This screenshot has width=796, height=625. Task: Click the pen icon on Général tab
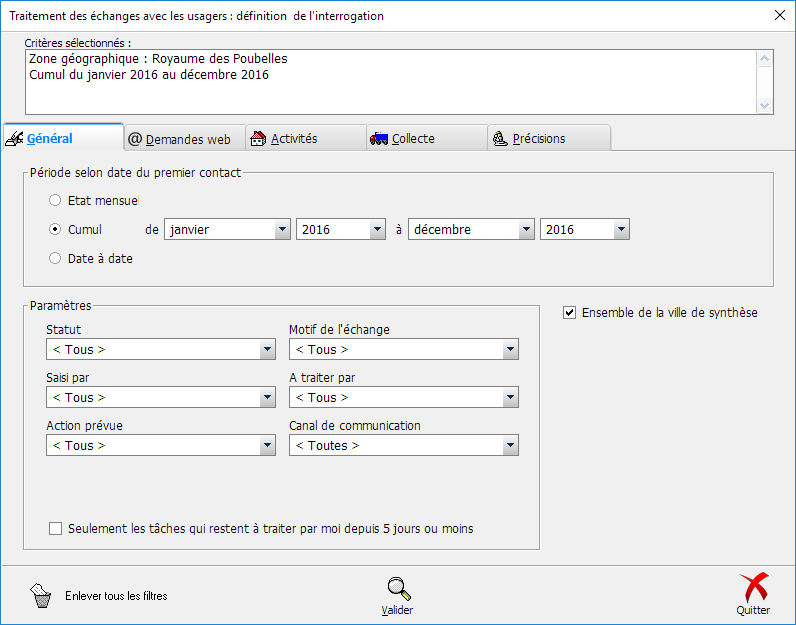click(15, 139)
